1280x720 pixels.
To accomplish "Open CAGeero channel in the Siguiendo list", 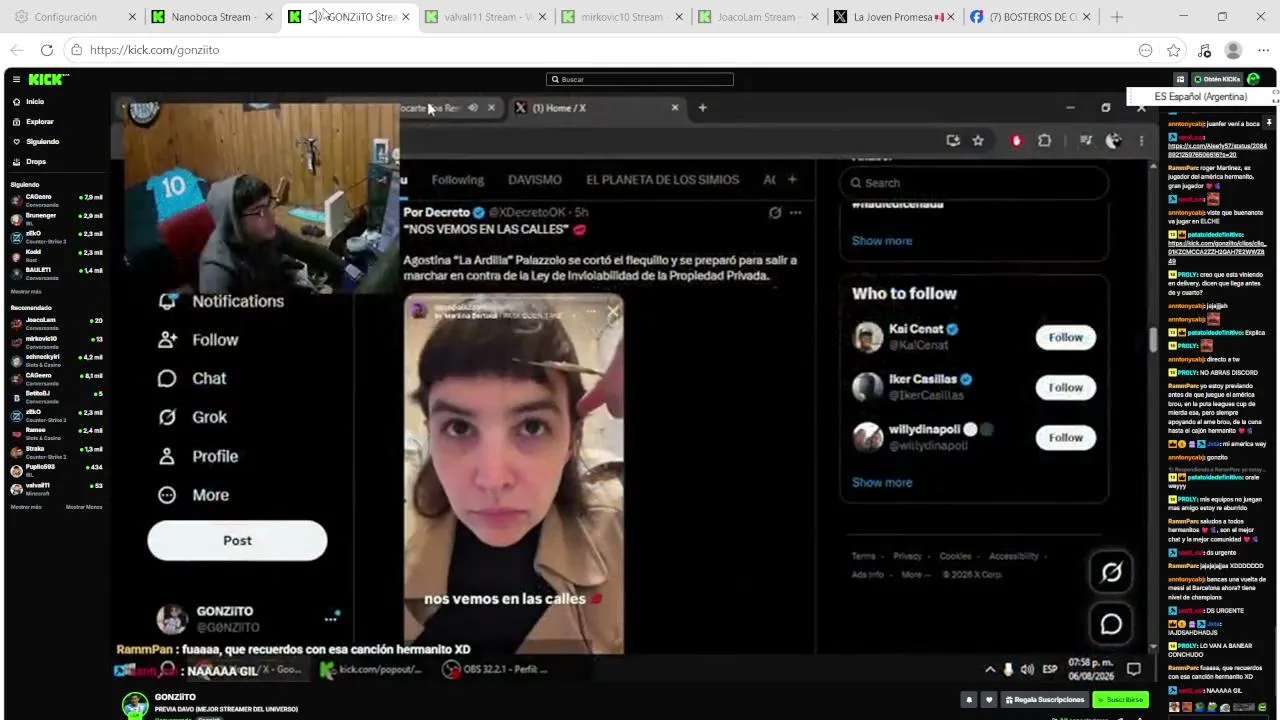I will [56, 200].
